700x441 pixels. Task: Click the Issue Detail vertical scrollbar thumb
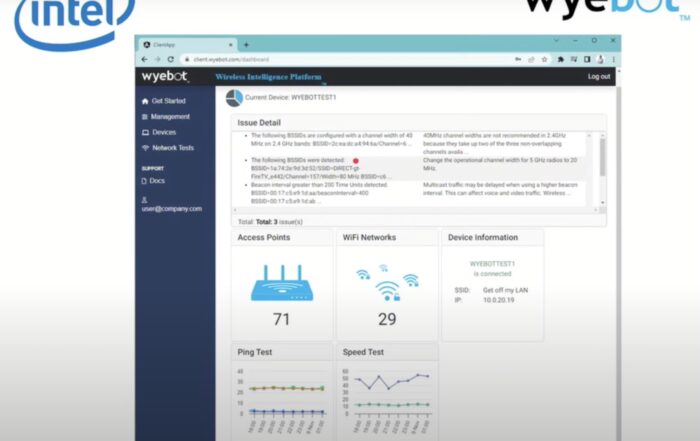tap(602, 157)
